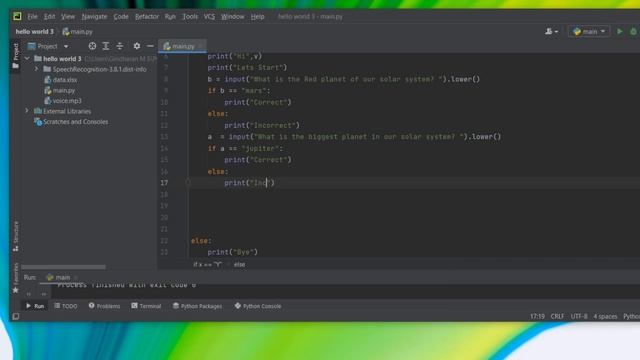
Task: Run the main configuration with green arrow
Action: tap(620, 31)
